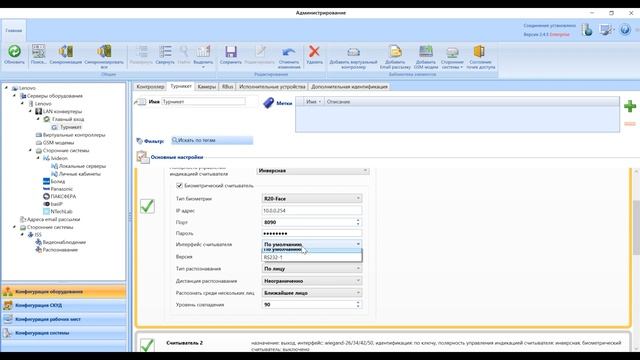Screen dimensions: 640x360
Task: Open Сторонние системы ribbon dropdown
Action: pos(452,56)
